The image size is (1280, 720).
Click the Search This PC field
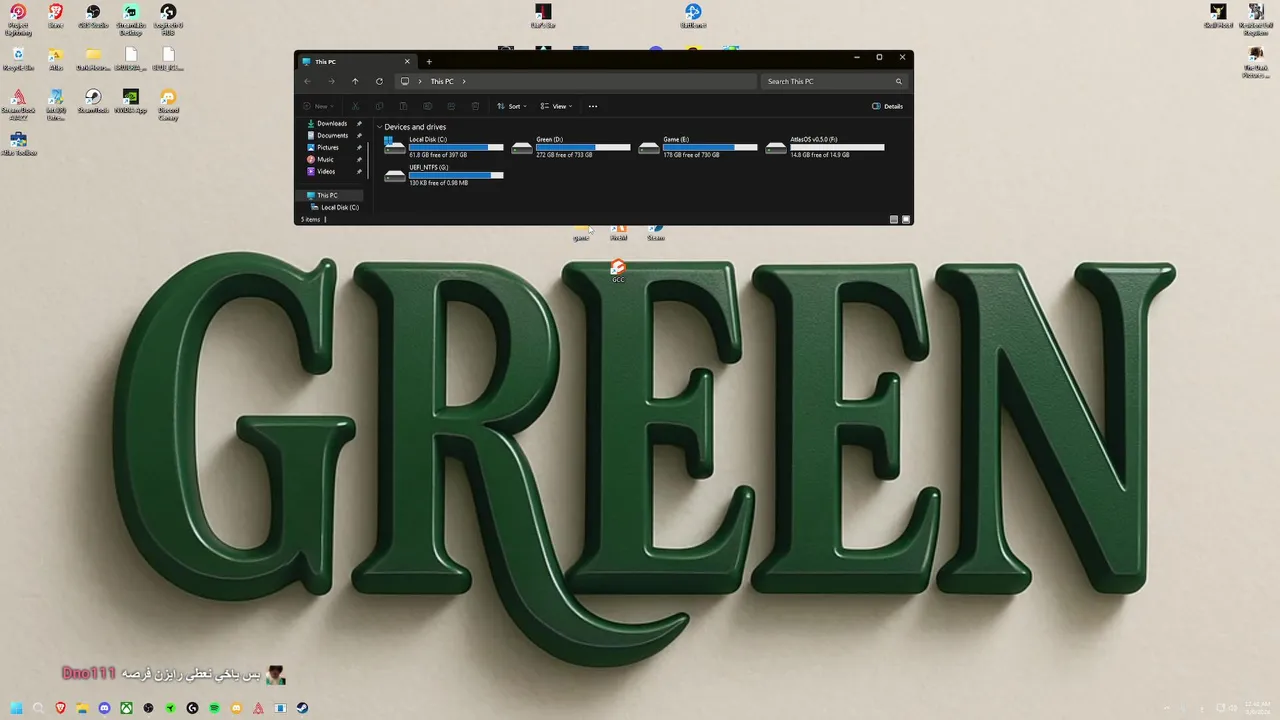[835, 81]
